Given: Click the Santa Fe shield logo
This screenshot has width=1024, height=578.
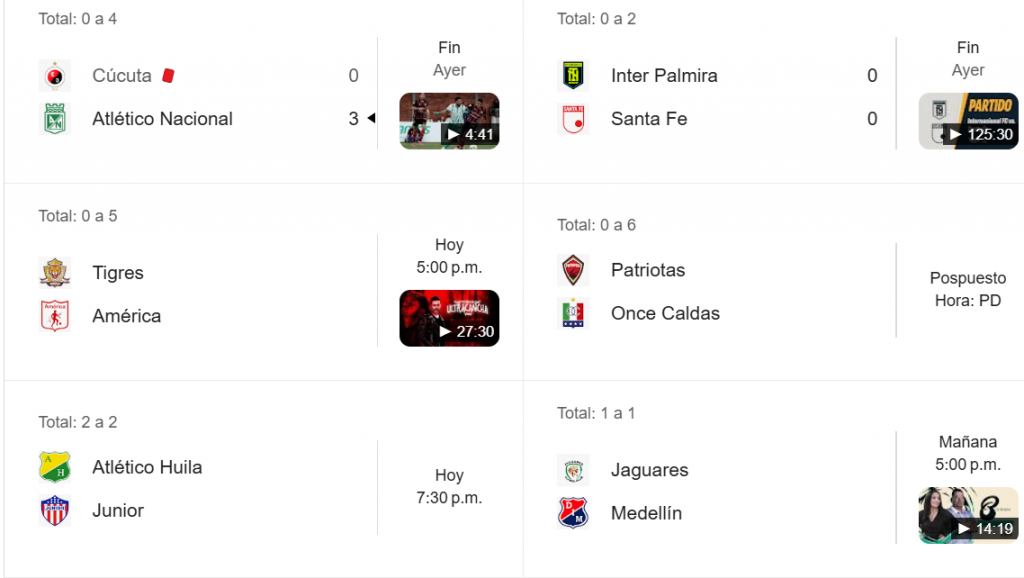Looking at the screenshot, I should (573, 119).
